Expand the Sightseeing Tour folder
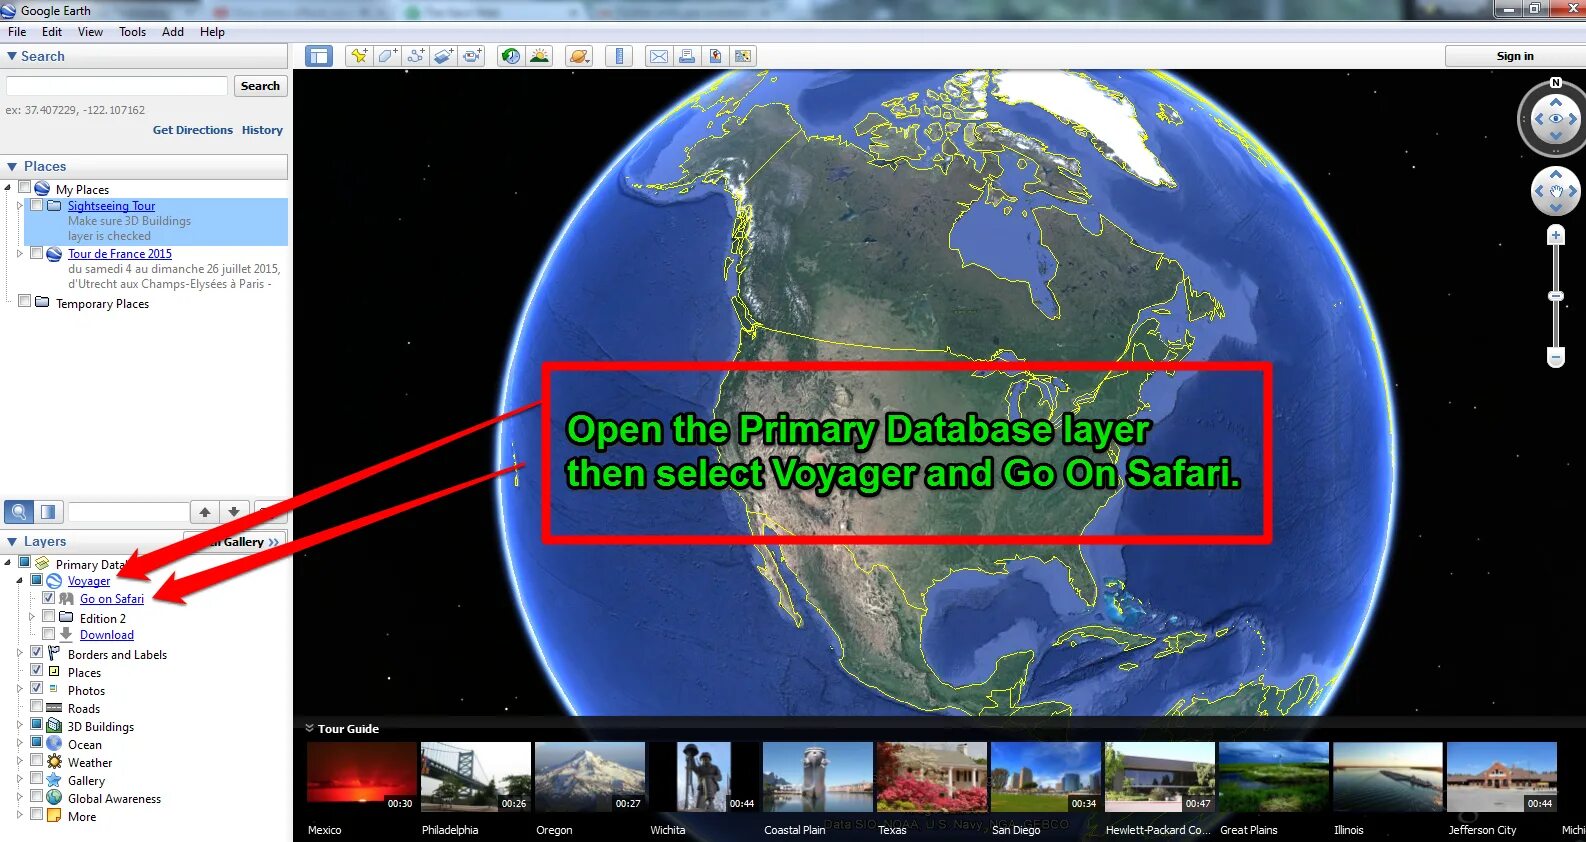 20,205
